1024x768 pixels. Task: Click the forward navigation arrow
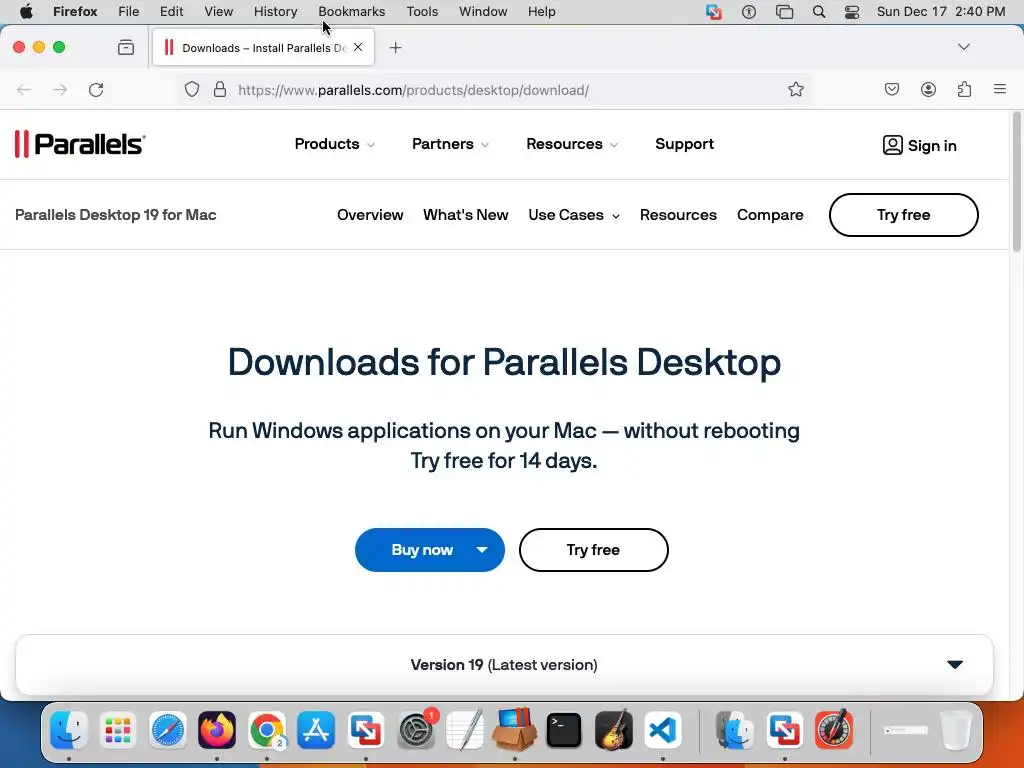60,89
